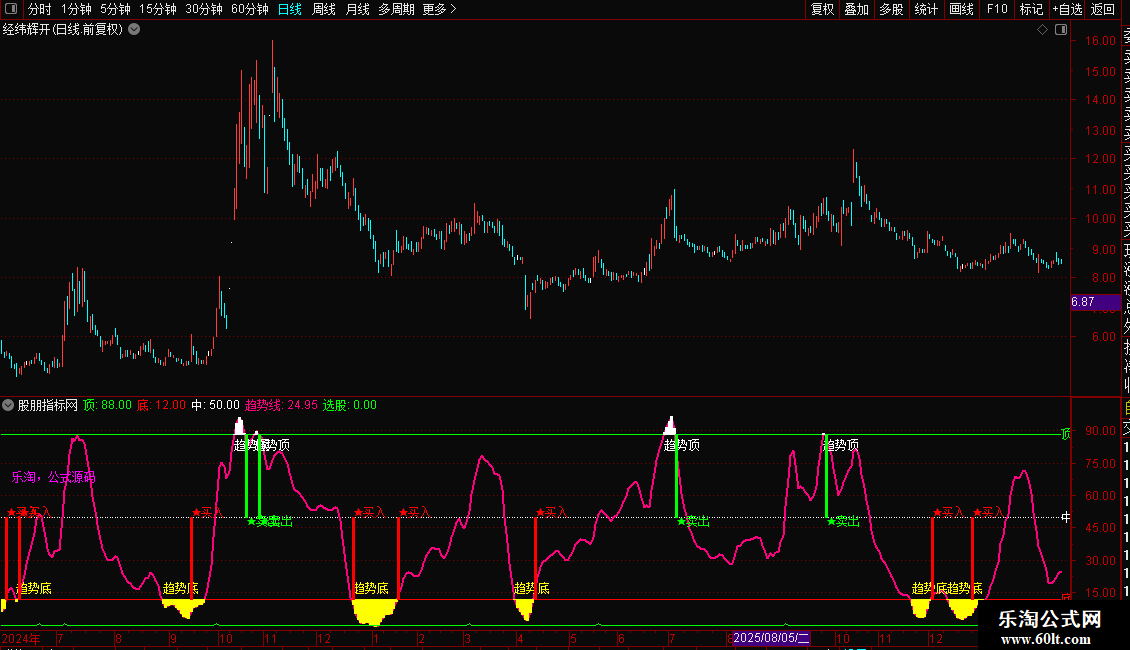Screen dimensions: 1130x650
Task: Toggle the right side panel icon in the chart corner
Action: pyautogui.click(x=1061, y=30)
